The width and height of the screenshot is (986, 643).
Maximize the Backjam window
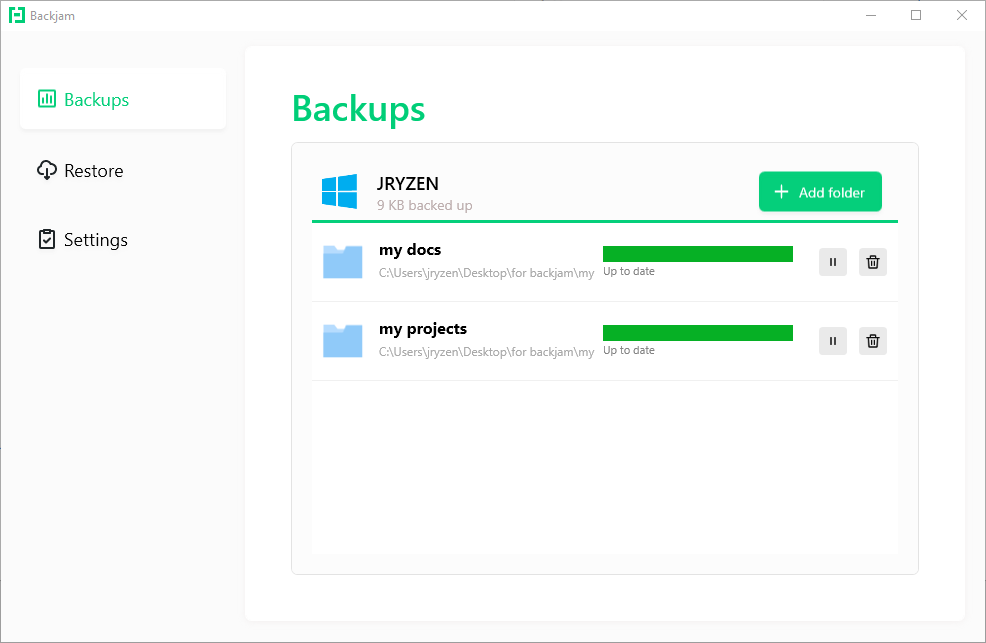(x=916, y=15)
